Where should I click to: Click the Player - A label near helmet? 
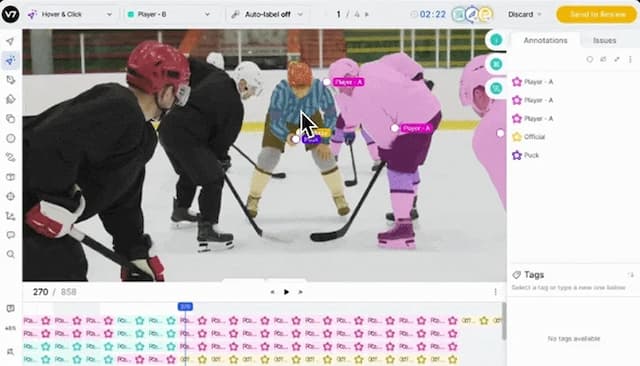(x=348, y=82)
